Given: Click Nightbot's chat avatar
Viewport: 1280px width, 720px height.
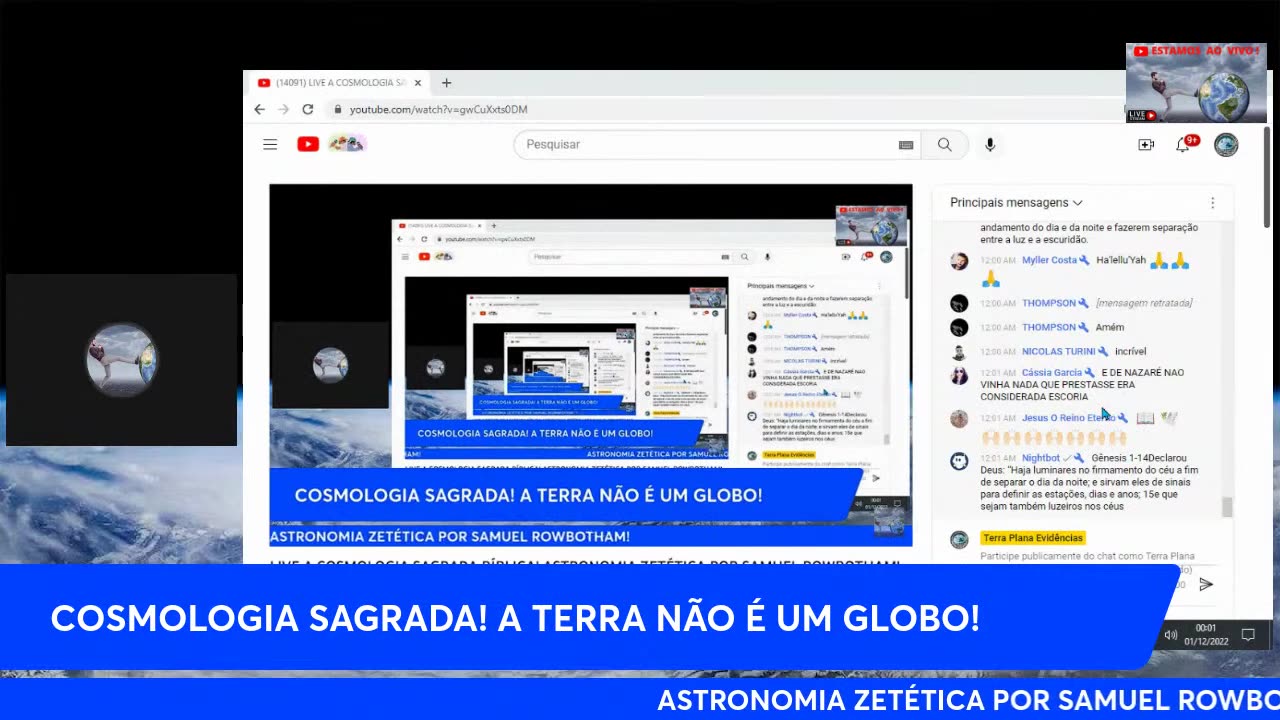Looking at the screenshot, I should (x=959, y=461).
